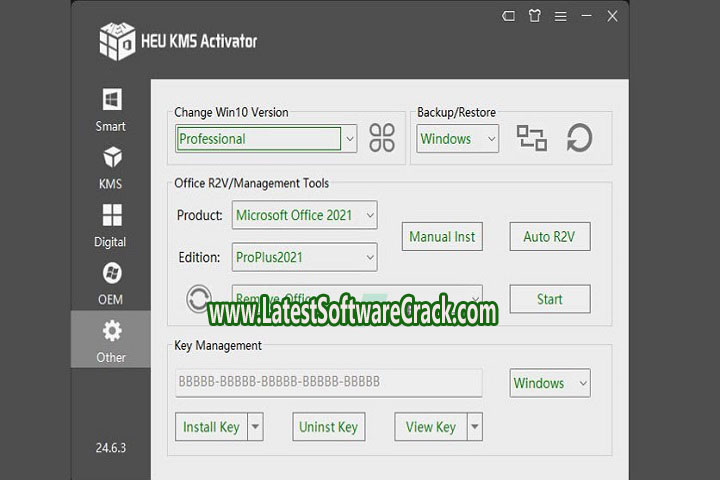This screenshot has width=720, height=480.
Task: Click the Uninst Key button
Action: tap(328, 427)
